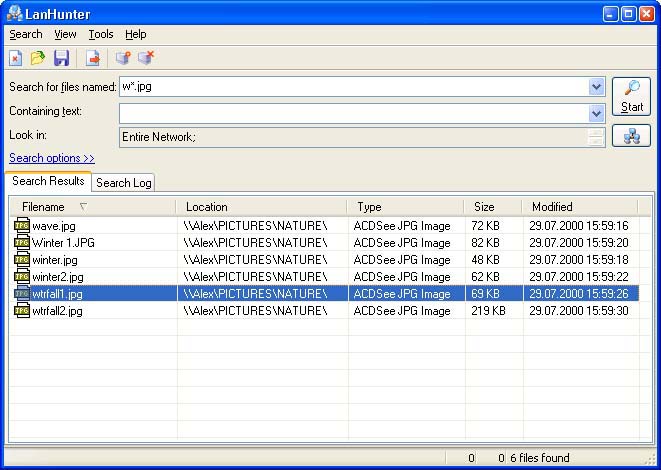Open saved search with the folder icon
Viewport: 661px width, 470px height.
(x=38, y=58)
